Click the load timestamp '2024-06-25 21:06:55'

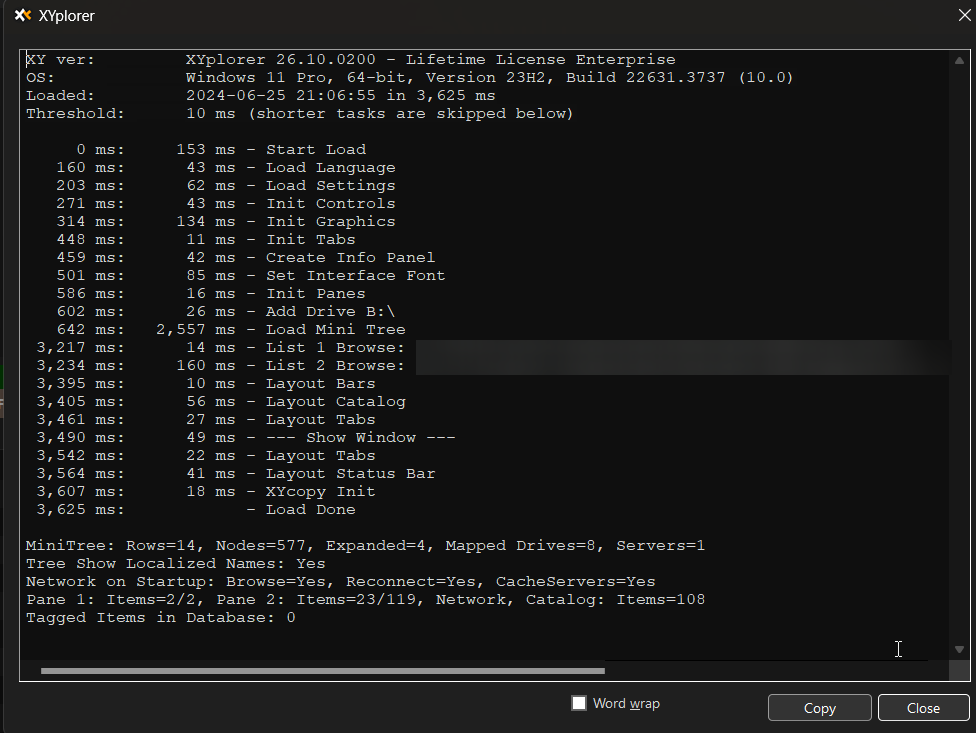281,96
